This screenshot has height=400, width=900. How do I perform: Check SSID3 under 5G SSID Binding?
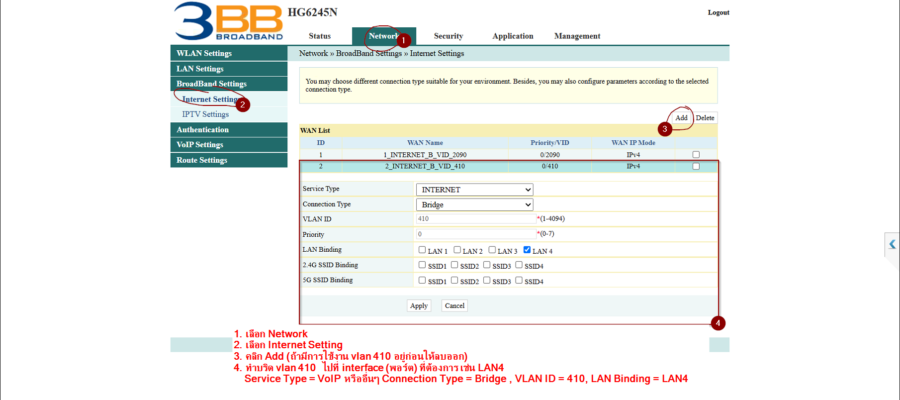tap(486, 281)
